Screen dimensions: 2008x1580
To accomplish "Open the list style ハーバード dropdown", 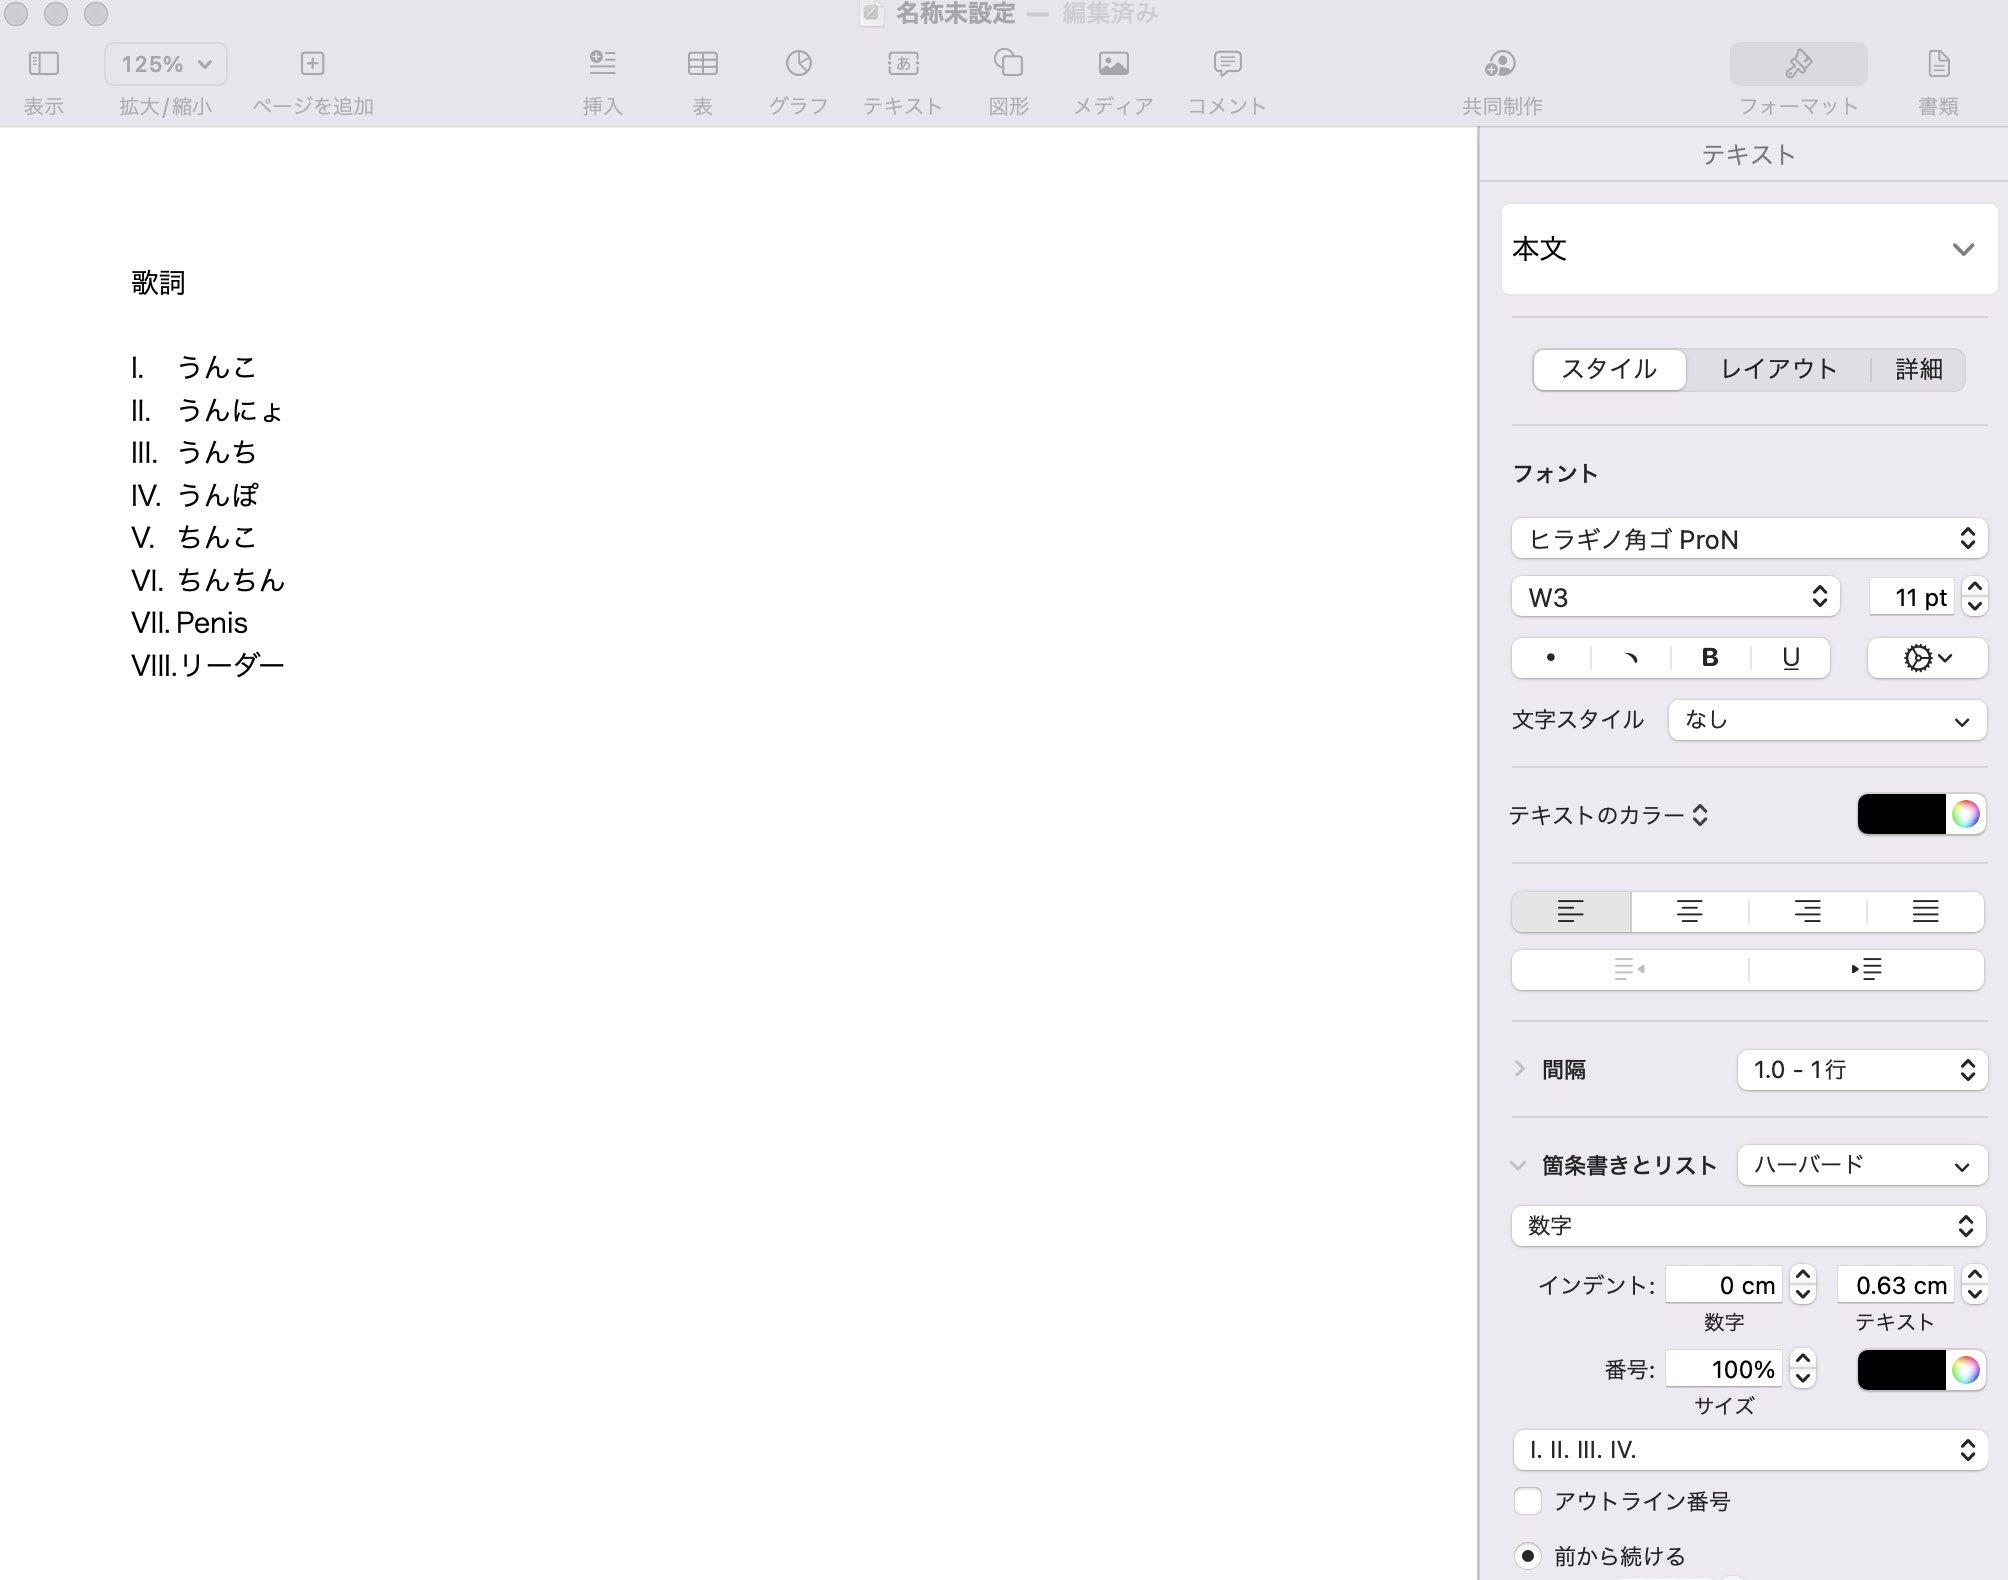I will (x=1861, y=1165).
